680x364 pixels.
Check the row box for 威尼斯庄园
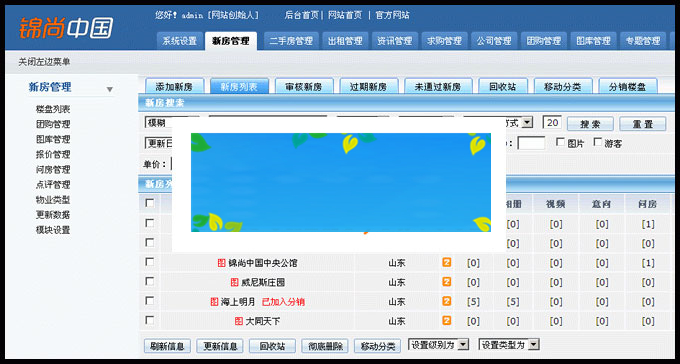coord(150,282)
